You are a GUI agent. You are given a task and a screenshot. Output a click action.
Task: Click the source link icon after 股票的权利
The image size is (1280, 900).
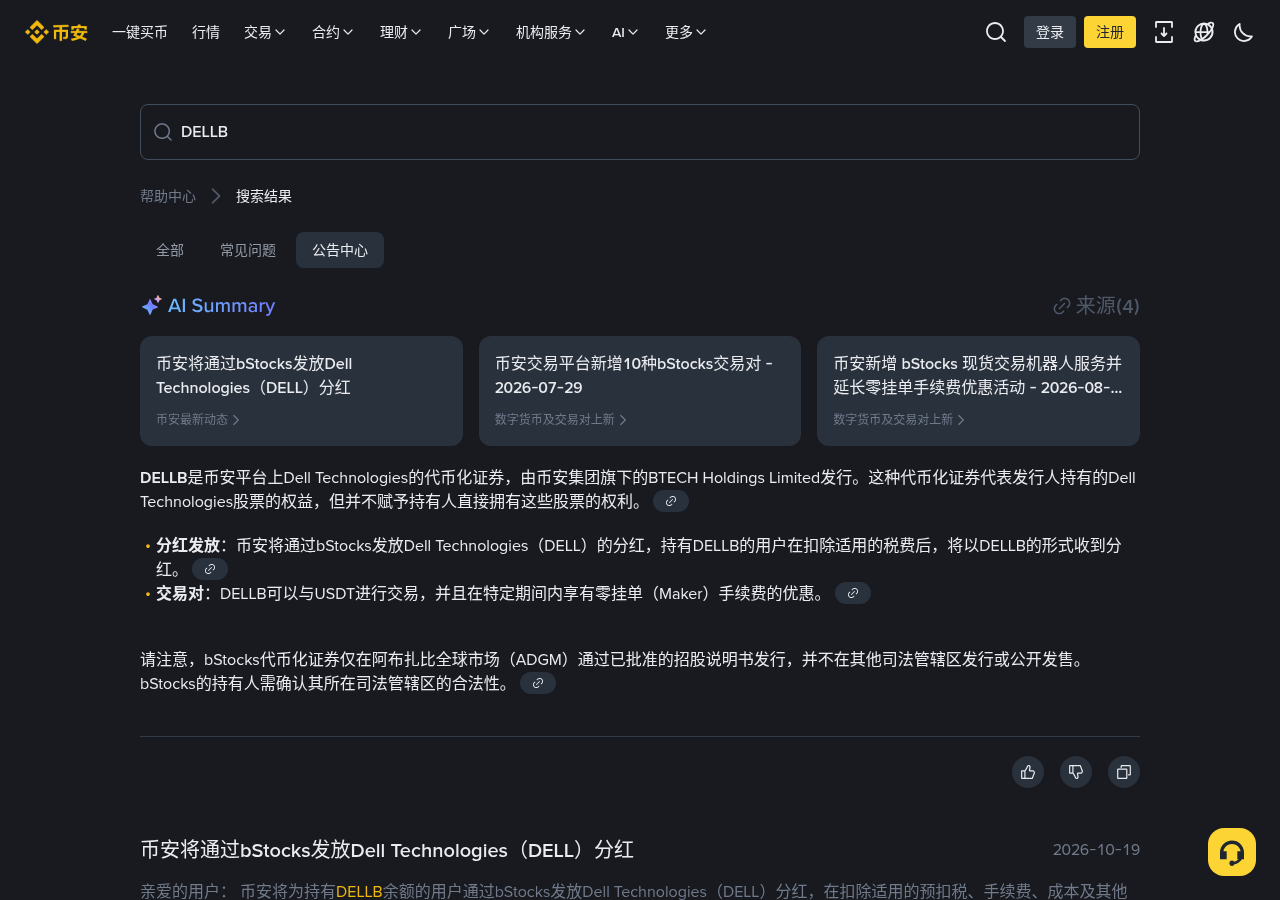click(671, 501)
